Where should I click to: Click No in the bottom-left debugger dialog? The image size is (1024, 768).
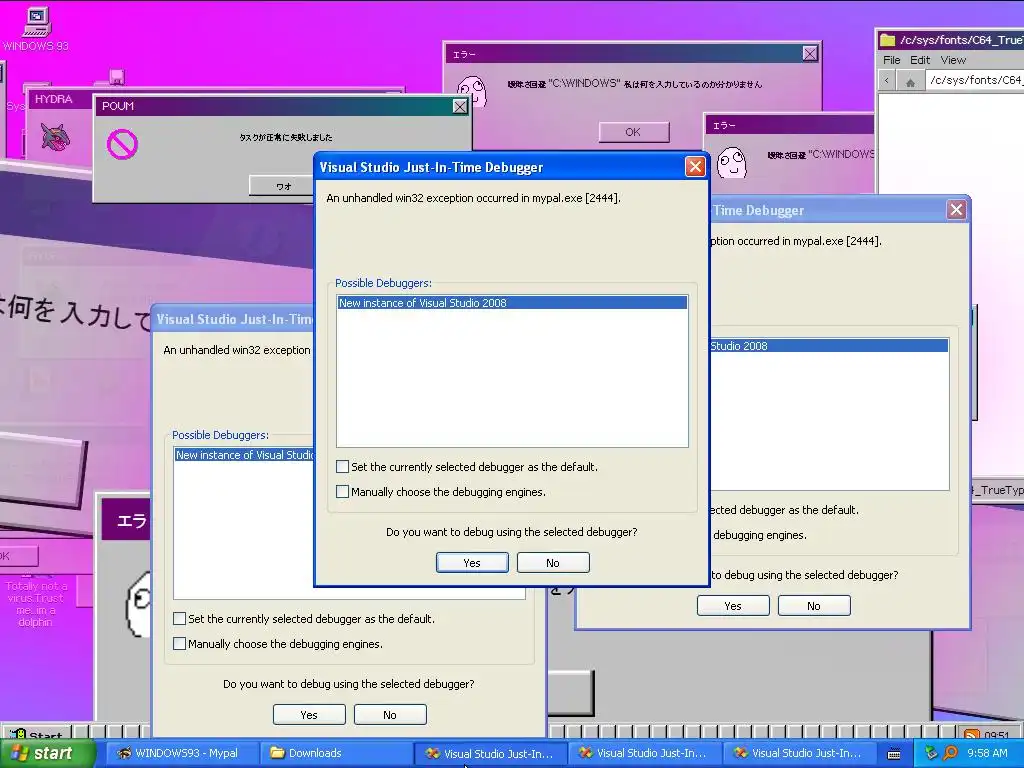pos(390,714)
